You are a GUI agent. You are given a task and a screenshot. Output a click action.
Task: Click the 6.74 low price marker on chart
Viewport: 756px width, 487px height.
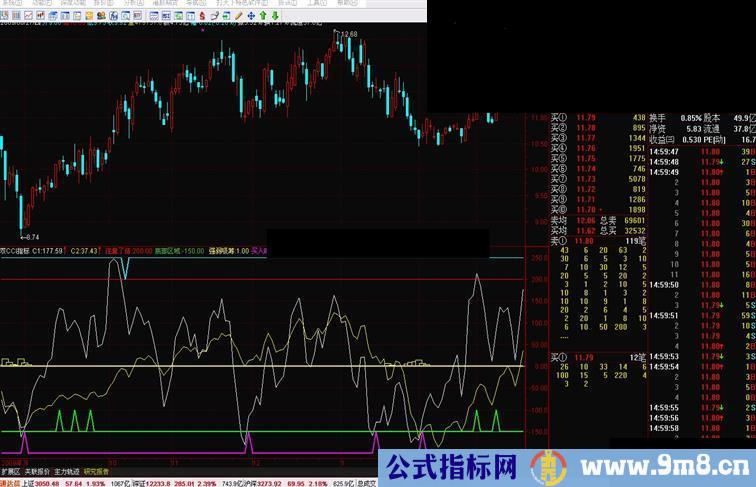coord(32,235)
